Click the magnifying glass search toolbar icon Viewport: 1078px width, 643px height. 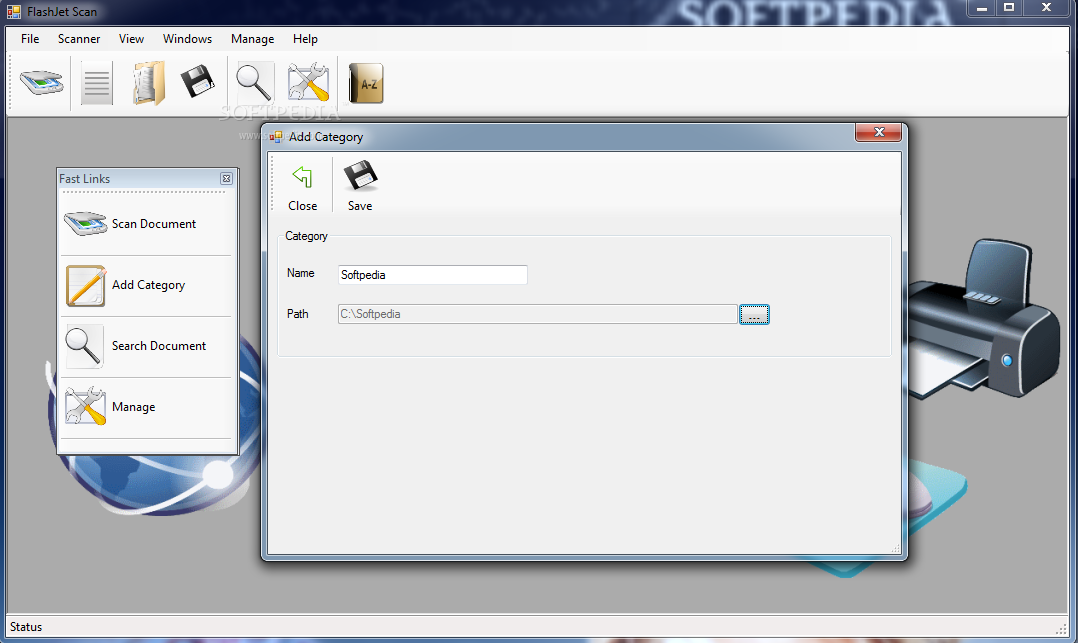[254, 83]
